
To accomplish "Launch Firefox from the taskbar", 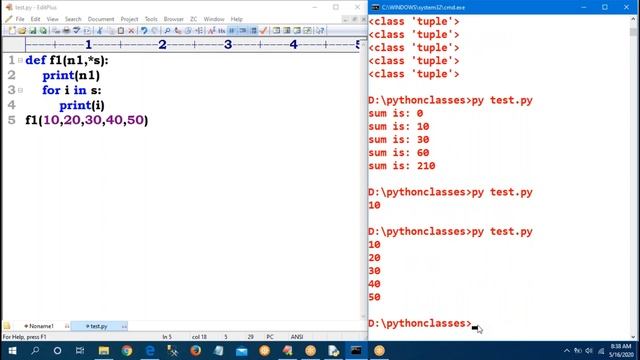I will pos(196,351).
